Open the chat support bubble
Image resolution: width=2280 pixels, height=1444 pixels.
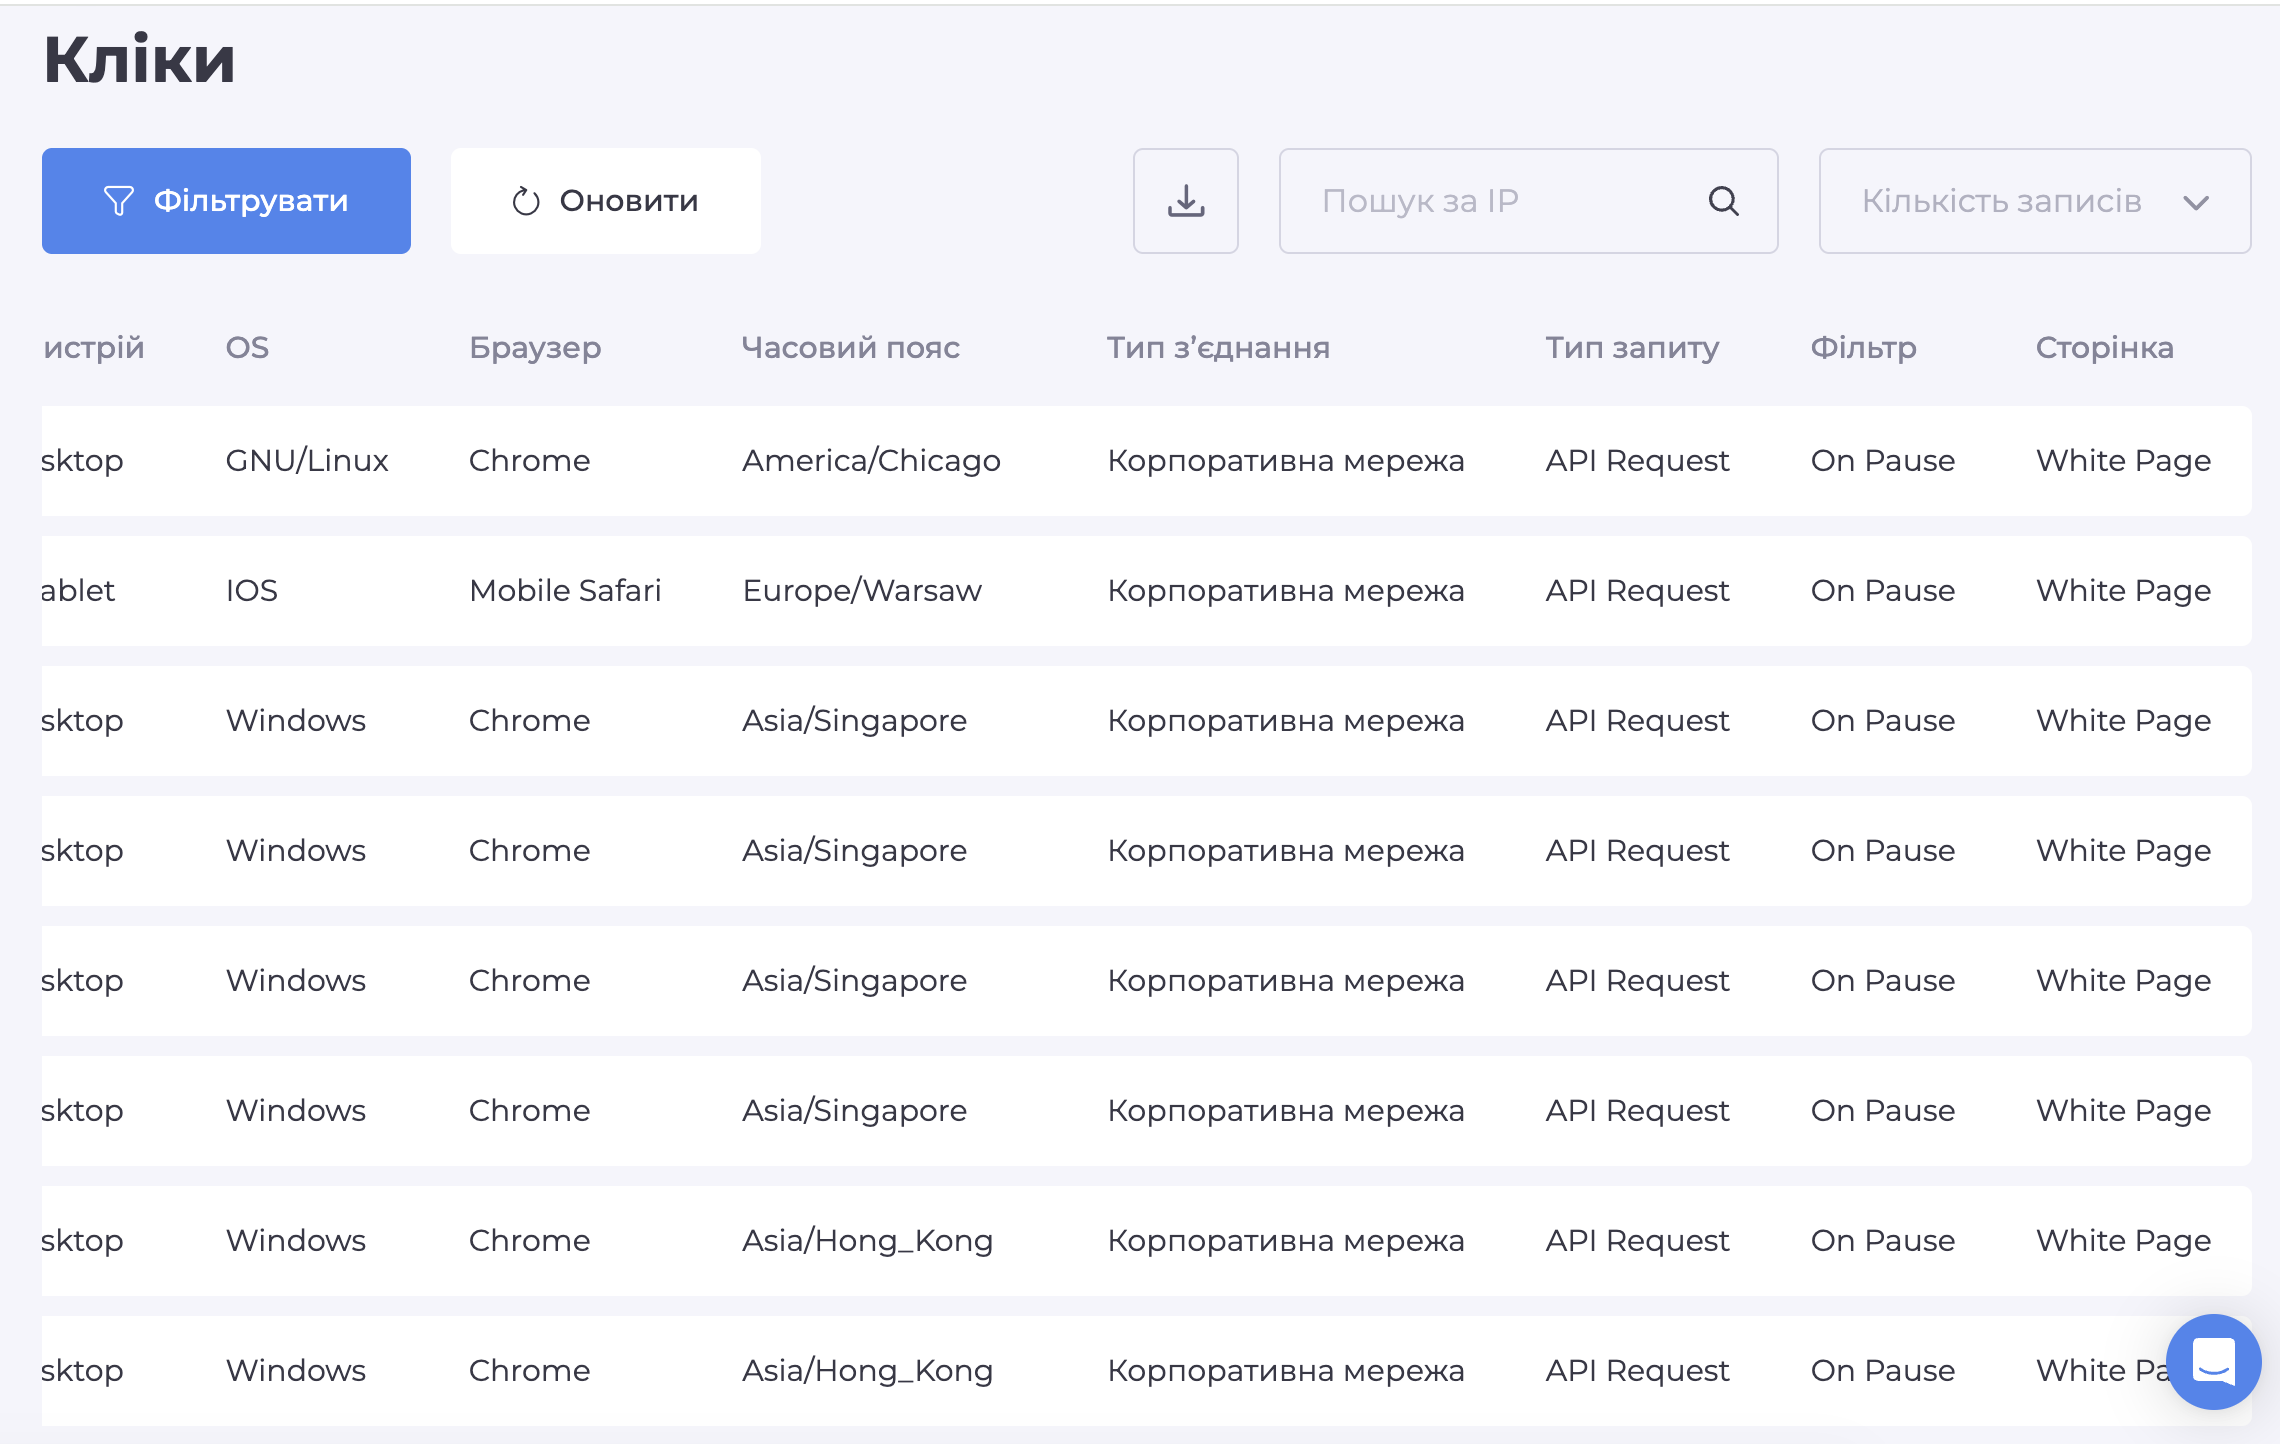point(2213,1361)
